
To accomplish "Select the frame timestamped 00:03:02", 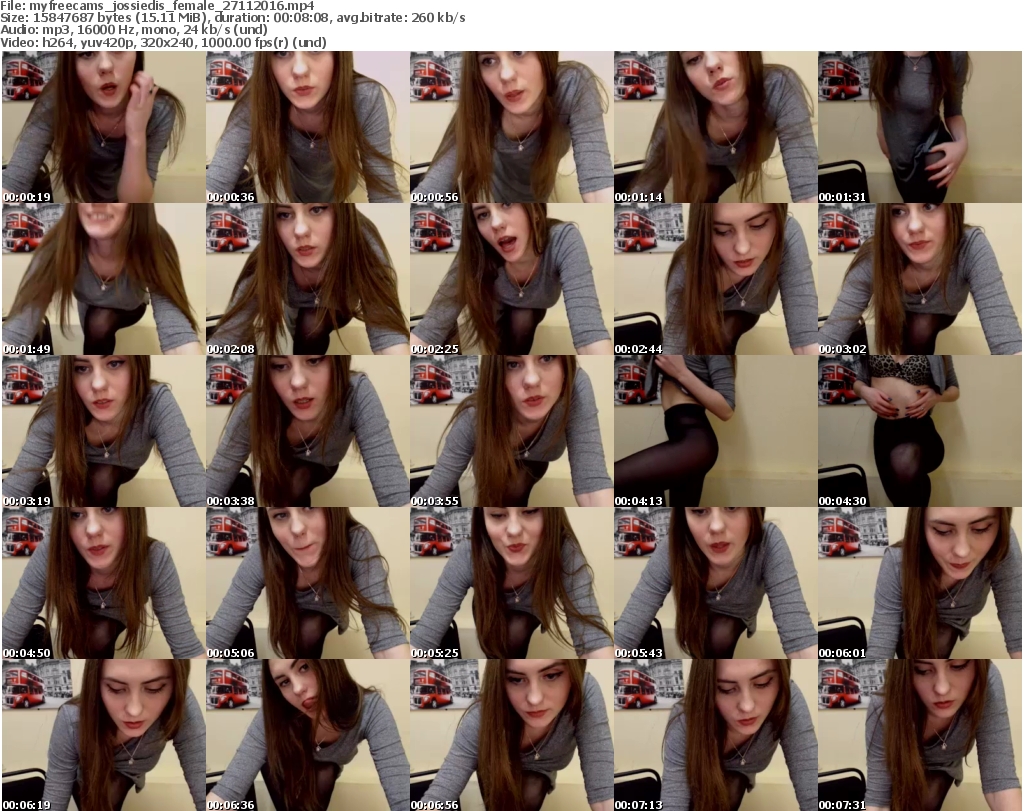I will click(919, 280).
